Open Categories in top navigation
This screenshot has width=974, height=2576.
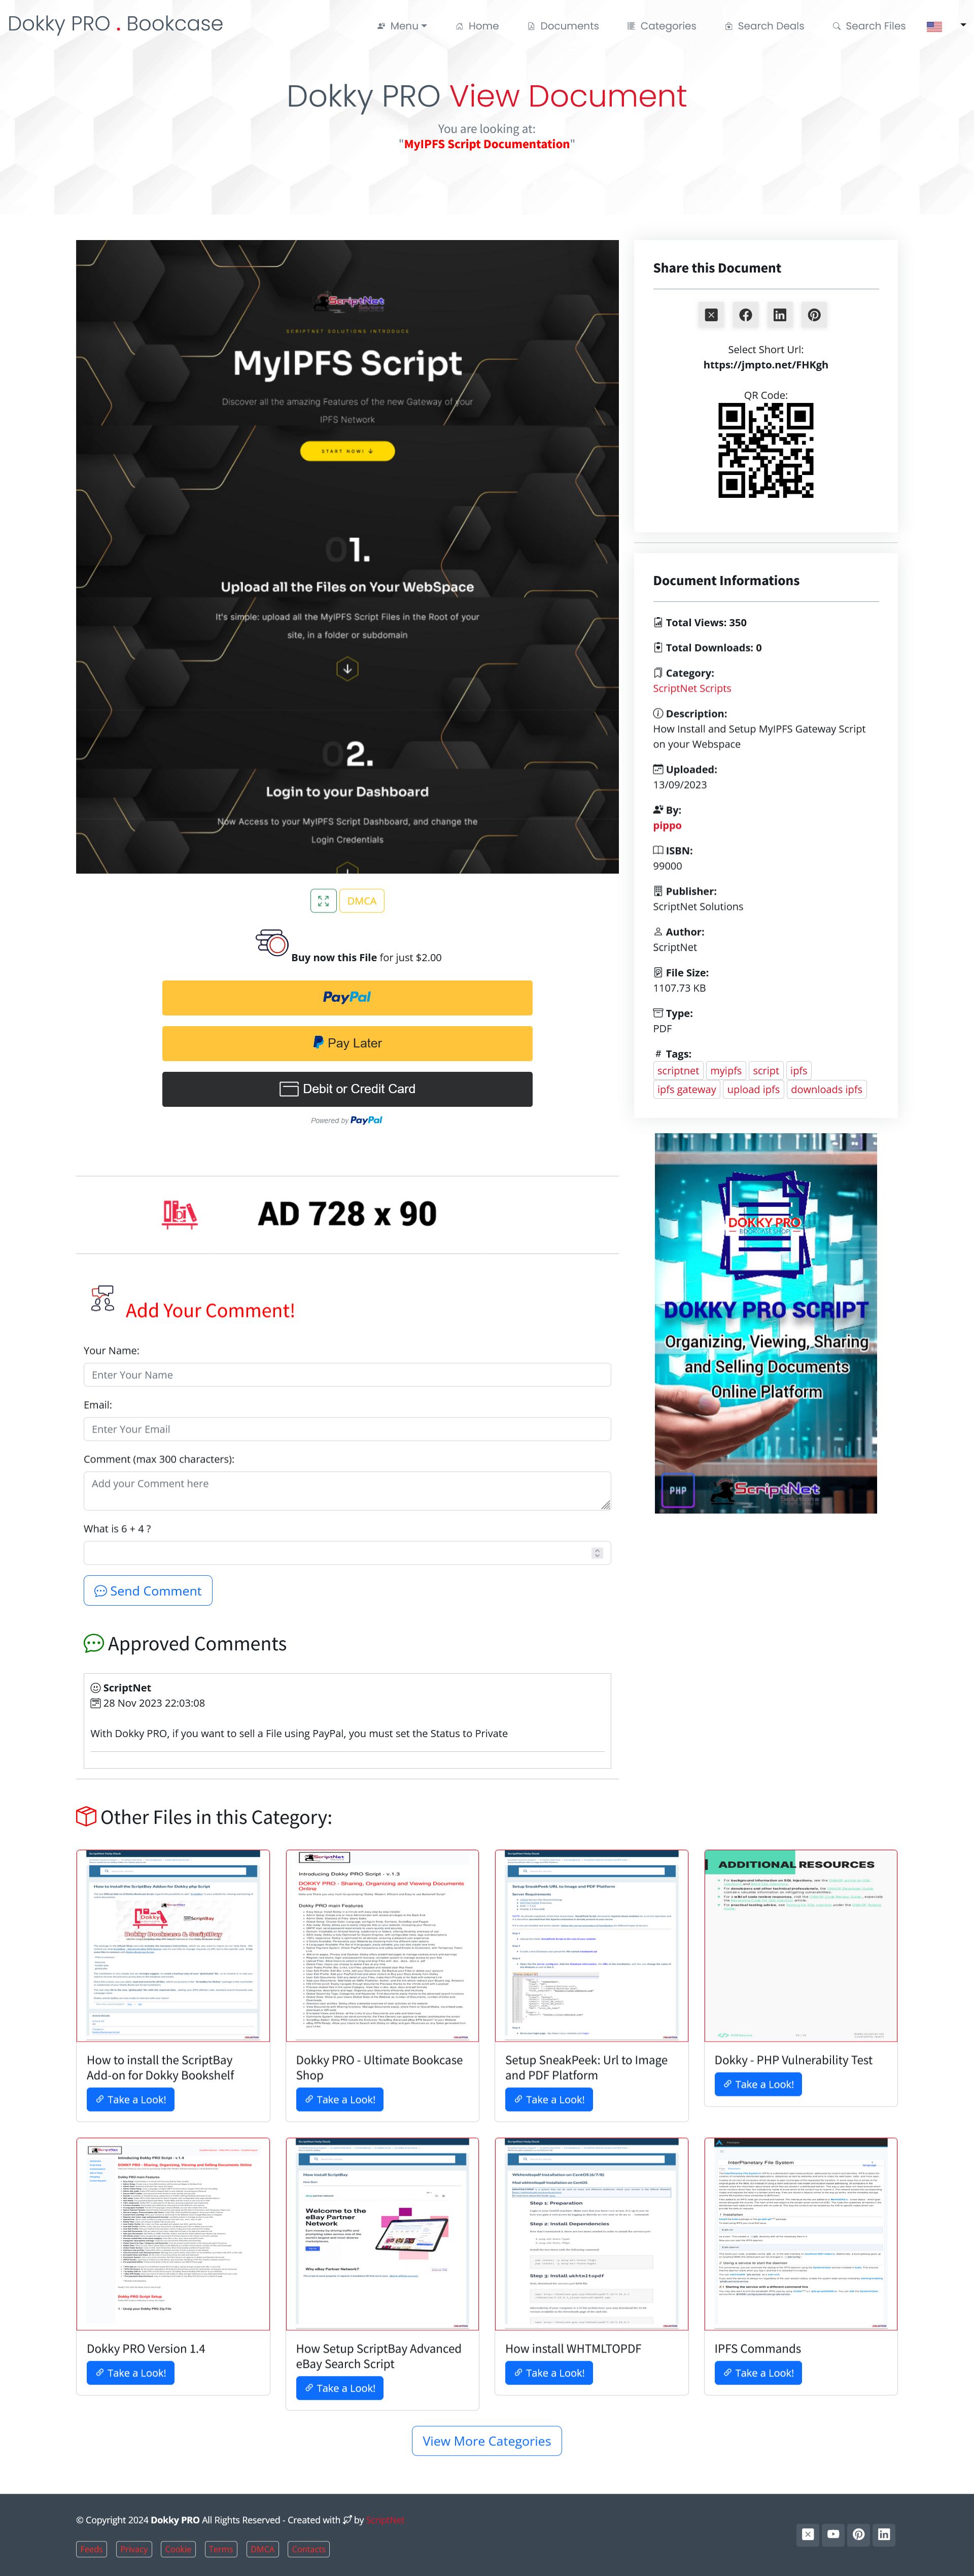point(662,26)
